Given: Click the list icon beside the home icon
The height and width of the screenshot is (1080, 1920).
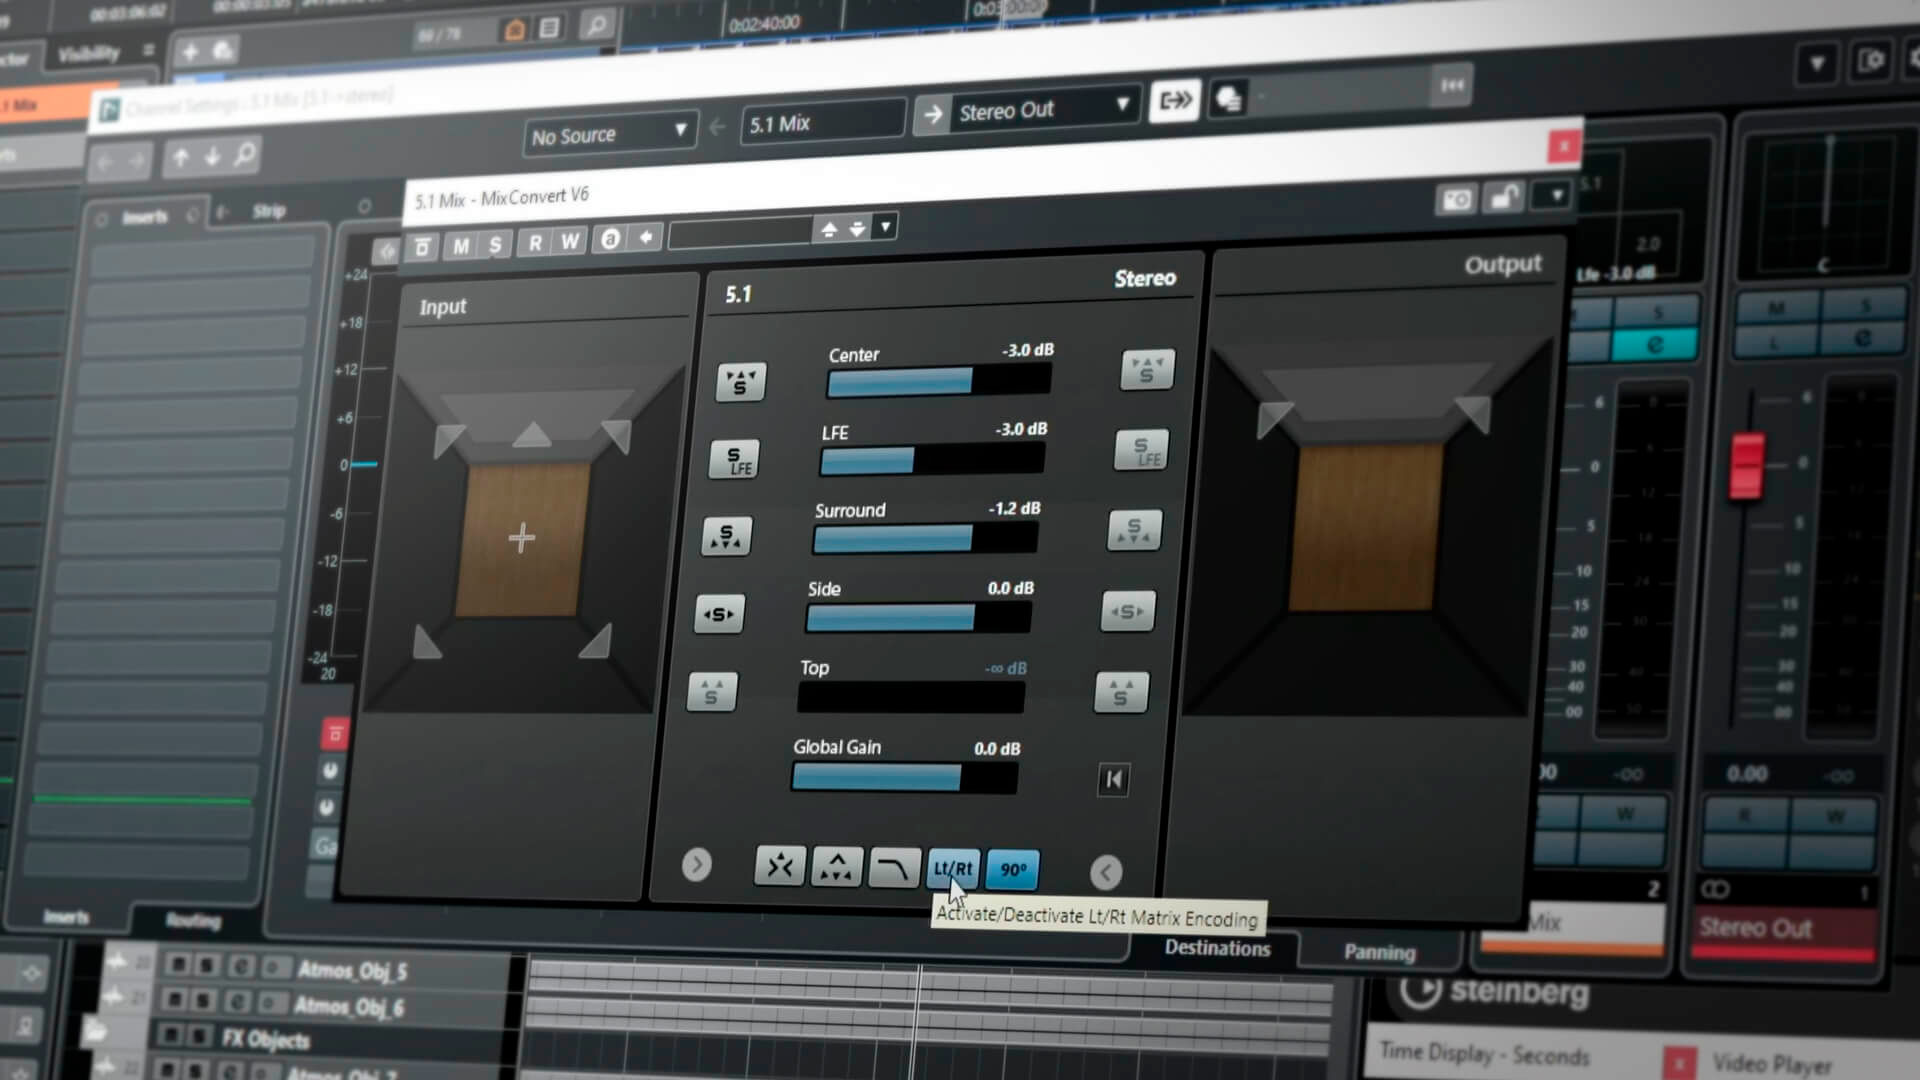Looking at the screenshot, I should [549, 27].
